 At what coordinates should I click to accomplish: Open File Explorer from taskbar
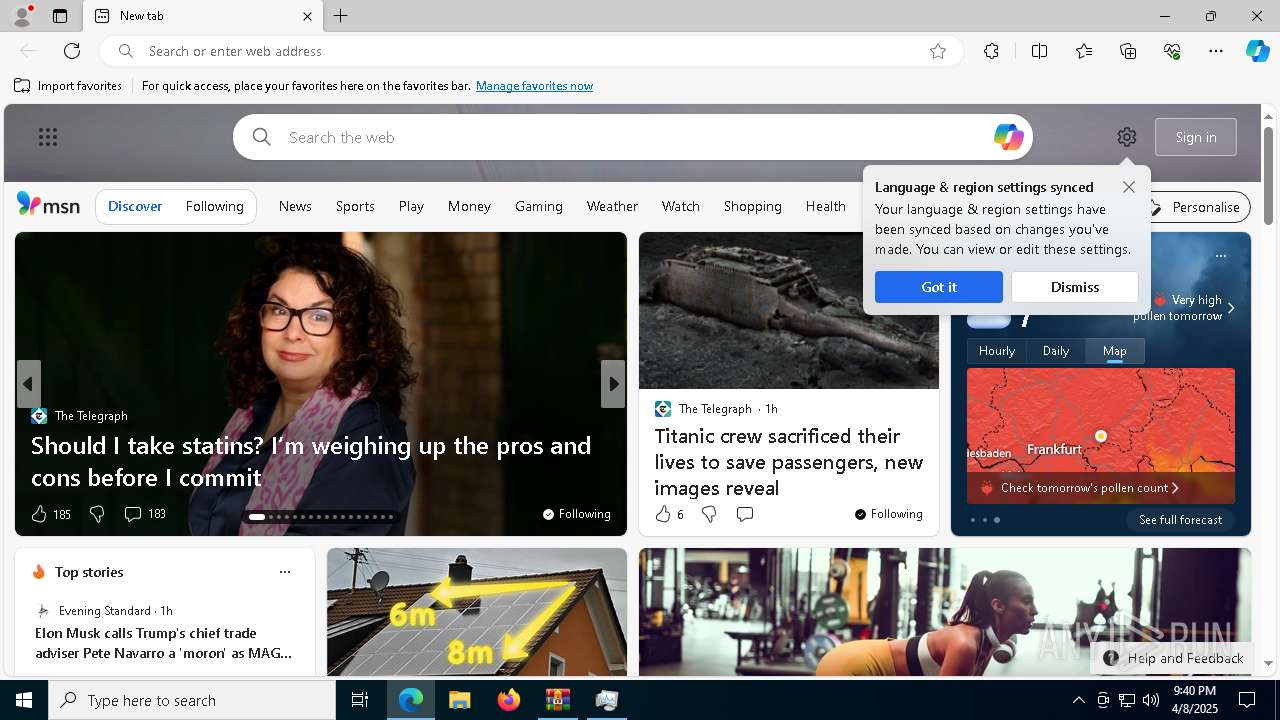coord(460,700)
